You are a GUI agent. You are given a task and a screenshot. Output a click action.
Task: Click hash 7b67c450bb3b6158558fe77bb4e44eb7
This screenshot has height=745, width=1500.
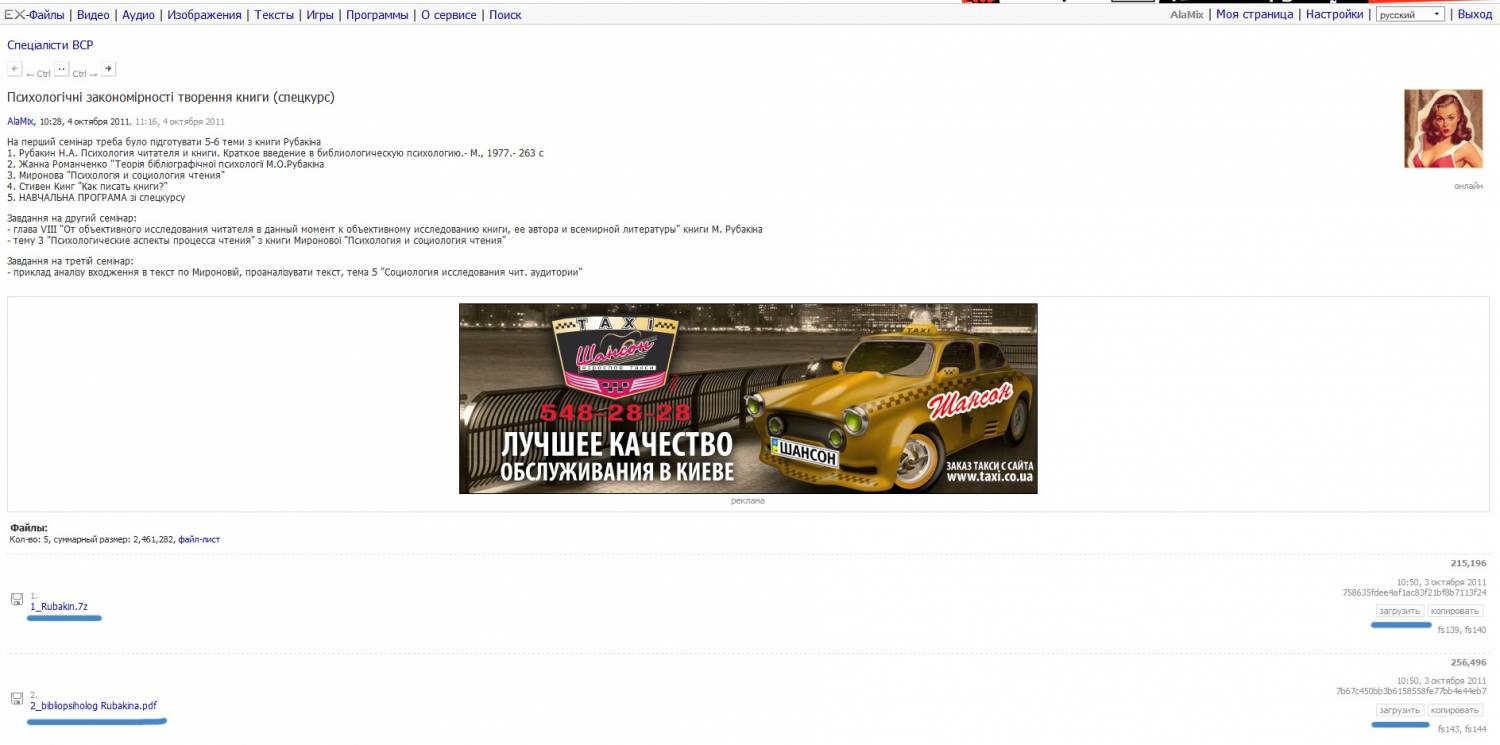click(1411, 691)
